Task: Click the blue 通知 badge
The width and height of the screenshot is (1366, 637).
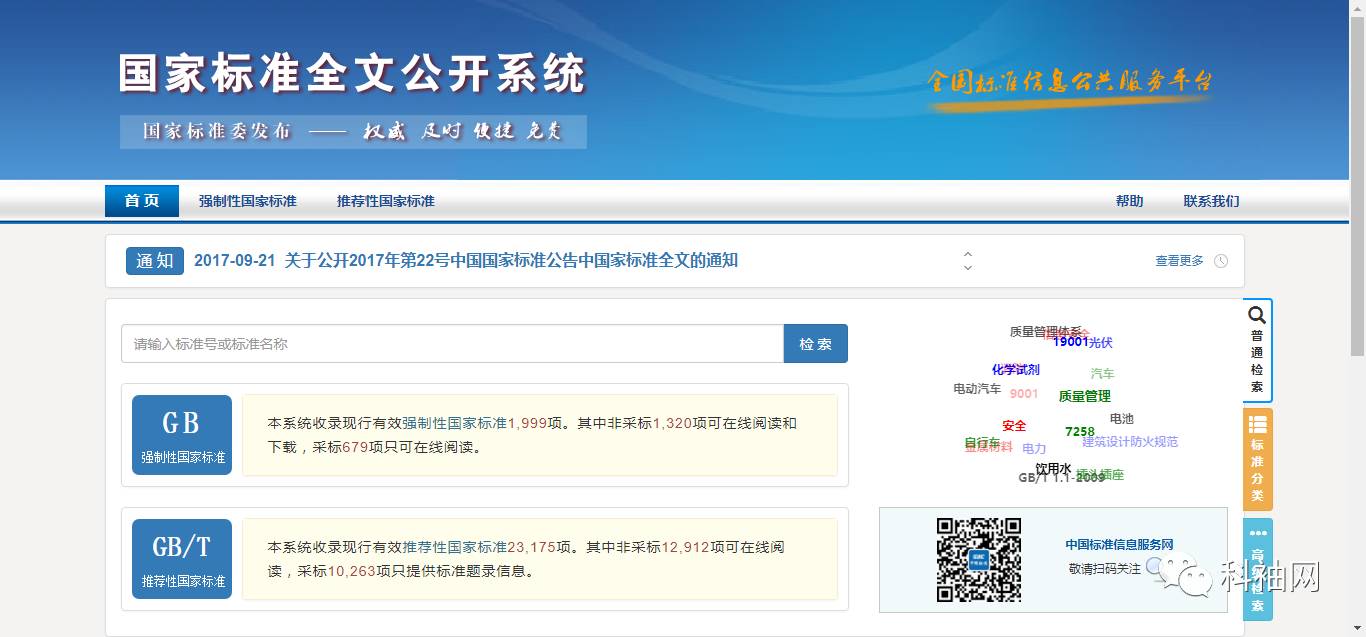Action: click(155, 261)
